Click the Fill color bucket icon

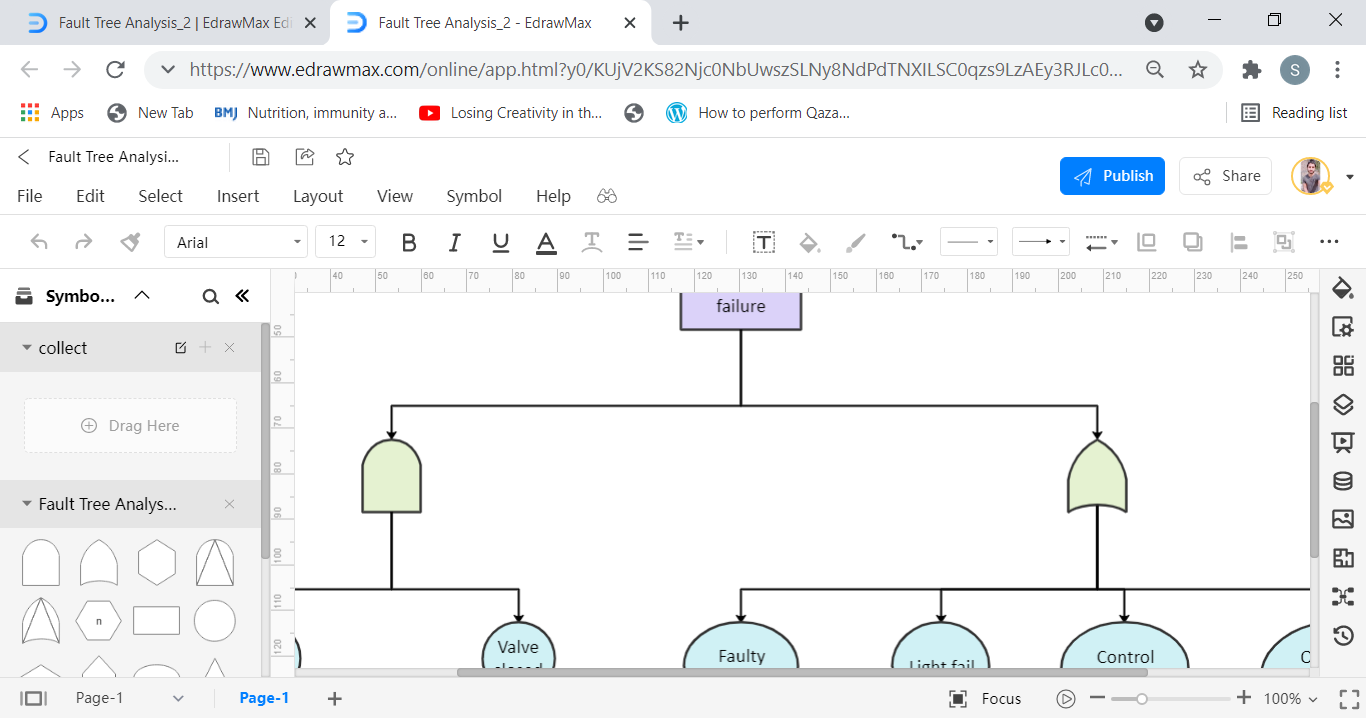(x=809, y=242)
